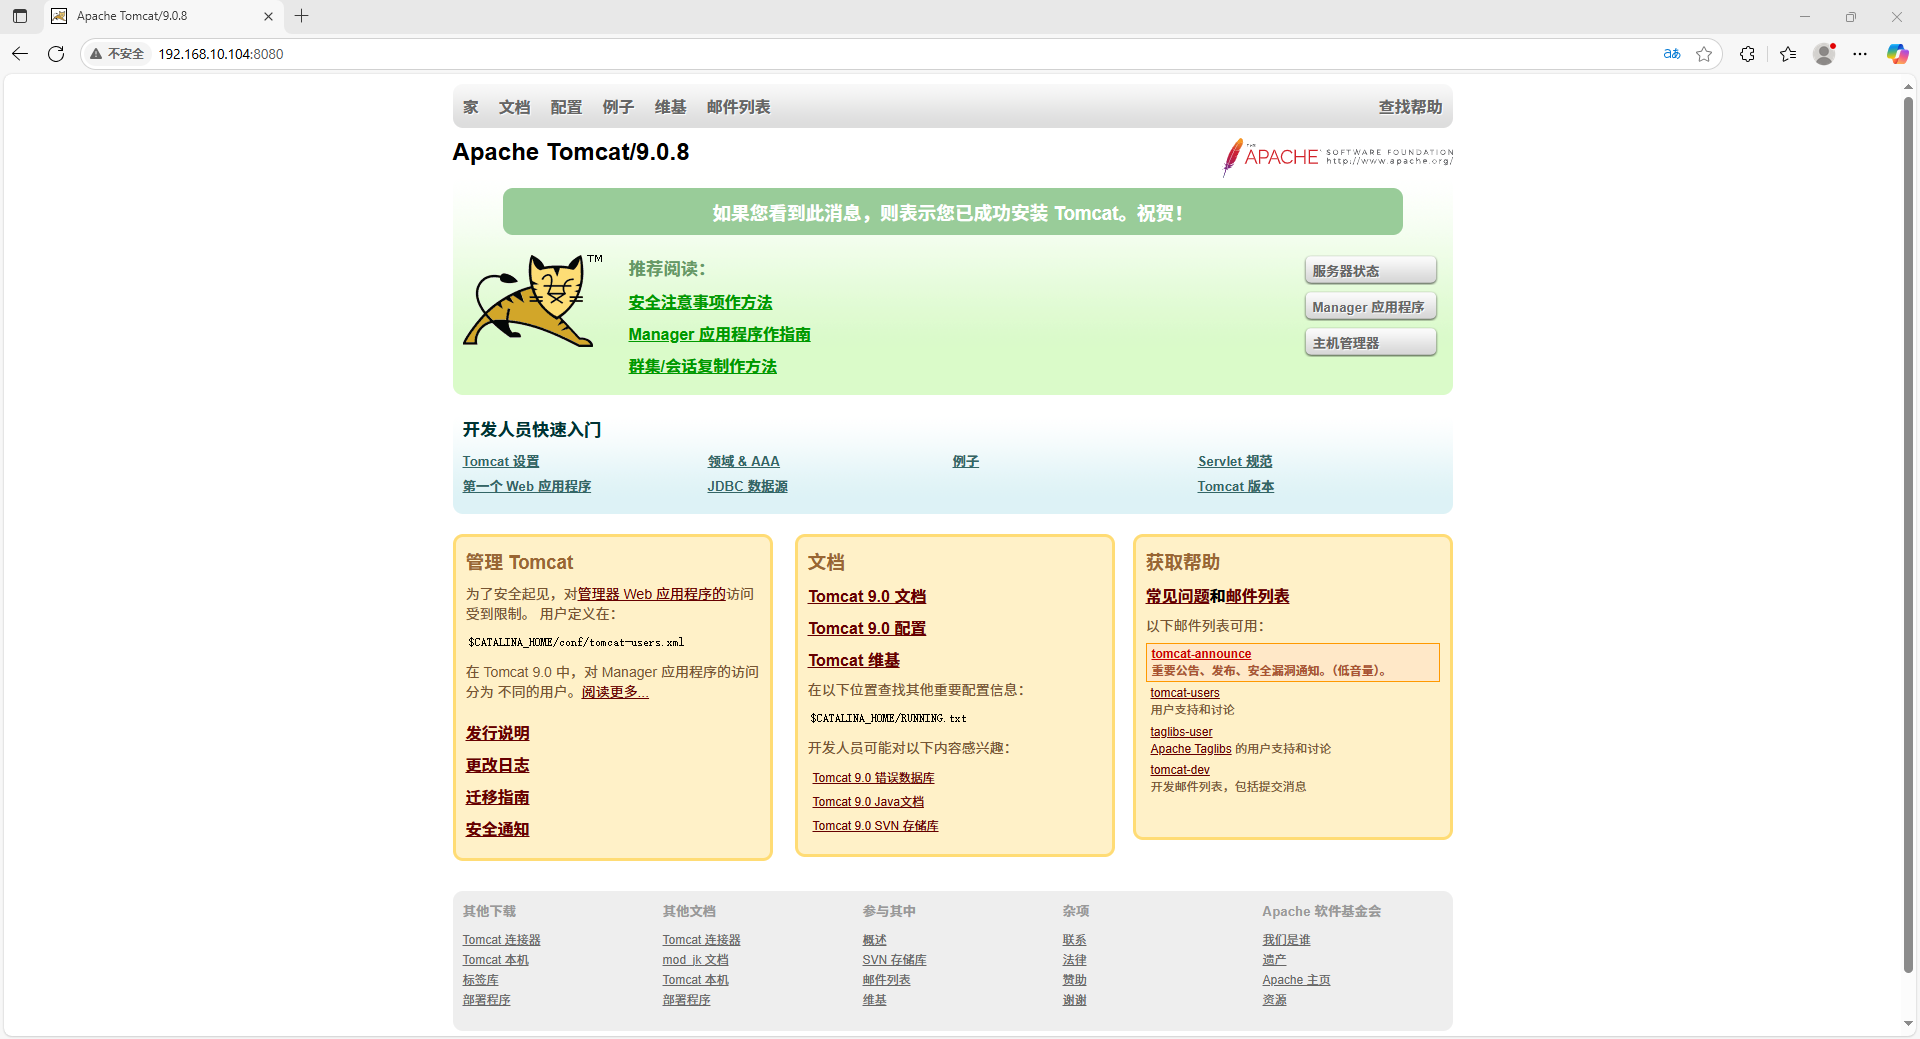This screenshot has height=1039, width=1920.
Task: Open the 更改日志 link
Action: 497,765
